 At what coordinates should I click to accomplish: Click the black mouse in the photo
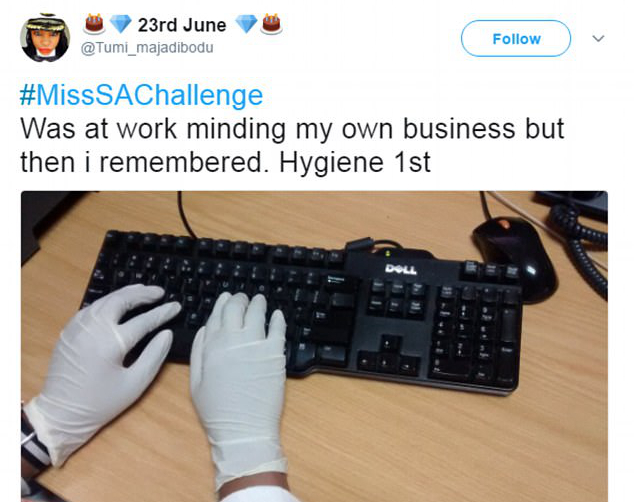tap(517, 259)
